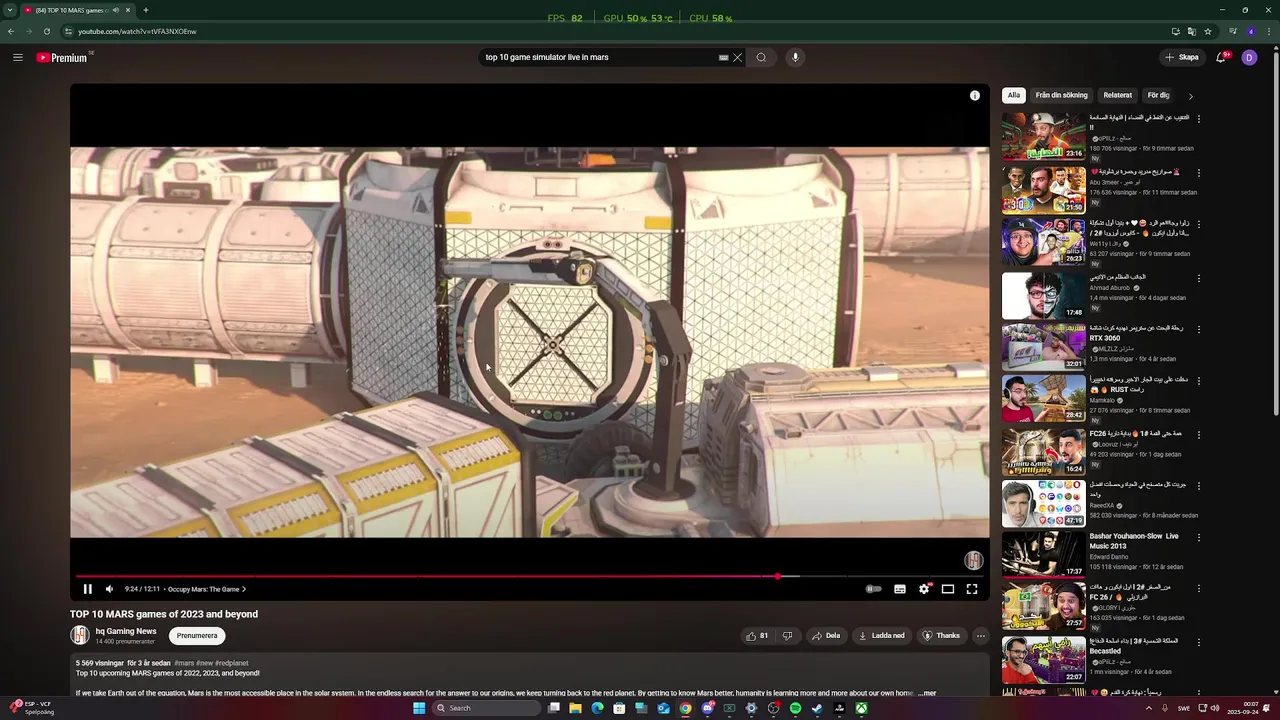Select the För dig chip
Image resolution: width=1280 pixels, height=720 pixels.
click(x=1158, y=95)
